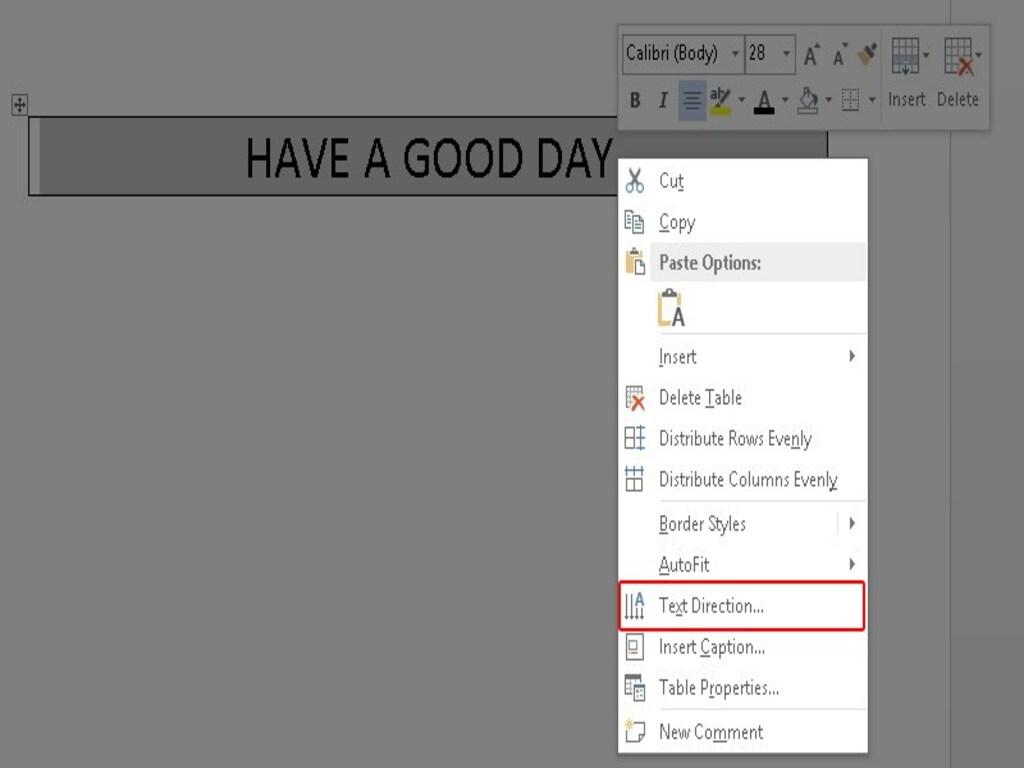This screenshot has width=1024, height=768.
Task: Open the font name dropdown
Action: tap(736, 54)
